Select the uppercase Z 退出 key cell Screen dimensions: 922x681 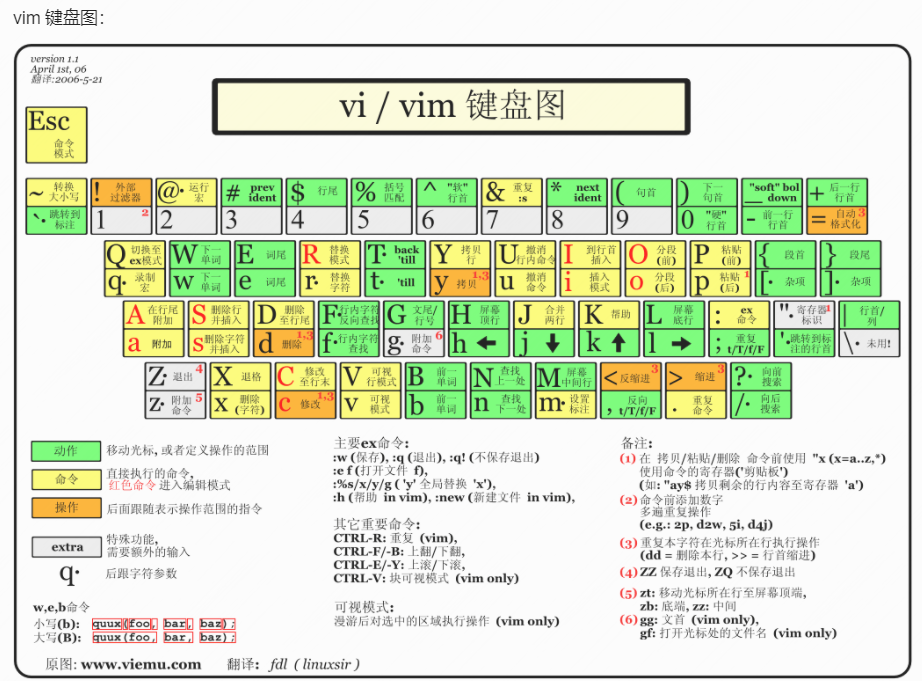pos(175,376)
